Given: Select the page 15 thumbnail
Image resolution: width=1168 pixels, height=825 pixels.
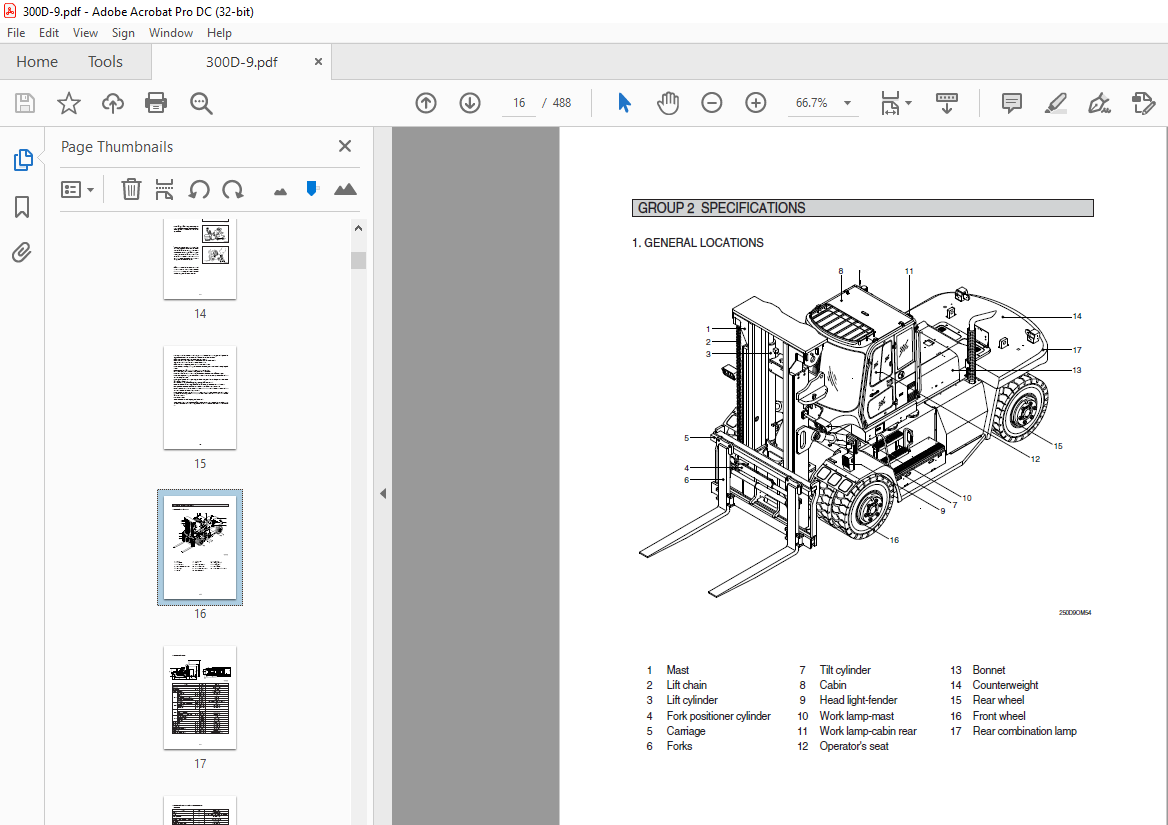Looking at the screenshot, I should (200, 398).
